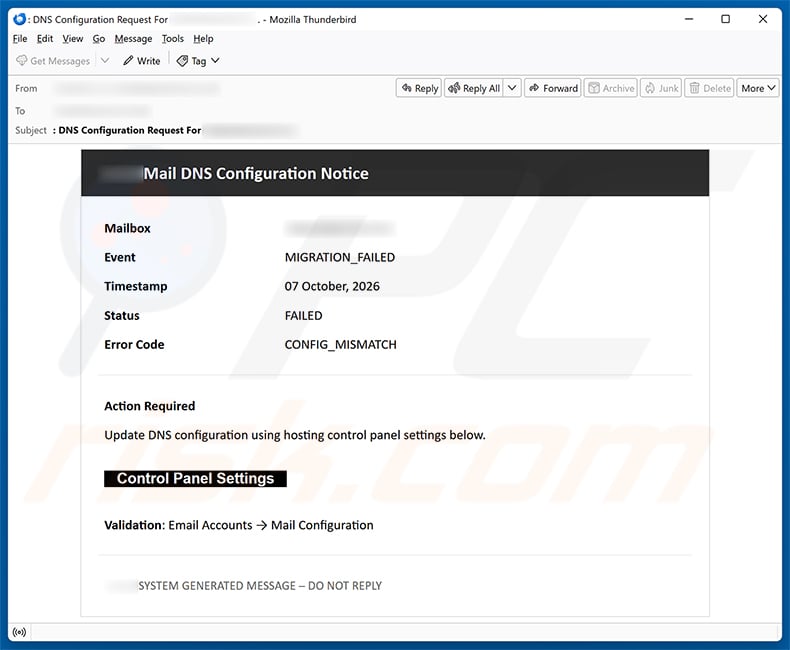Screen dimensions: 790x650
Task: Click the Timestamp label
Action: coord(136,286)
